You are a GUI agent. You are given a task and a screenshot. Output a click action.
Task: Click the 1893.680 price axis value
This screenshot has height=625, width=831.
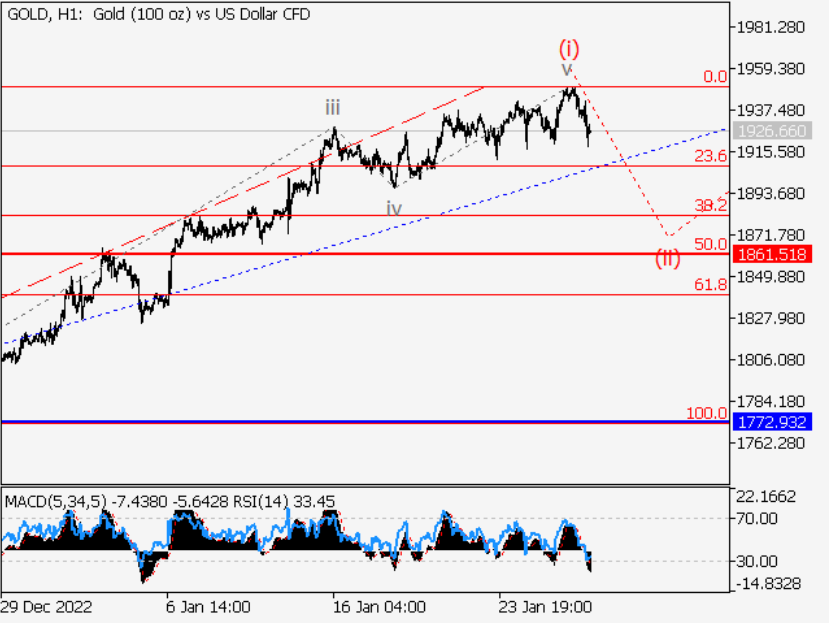point(771,193)
